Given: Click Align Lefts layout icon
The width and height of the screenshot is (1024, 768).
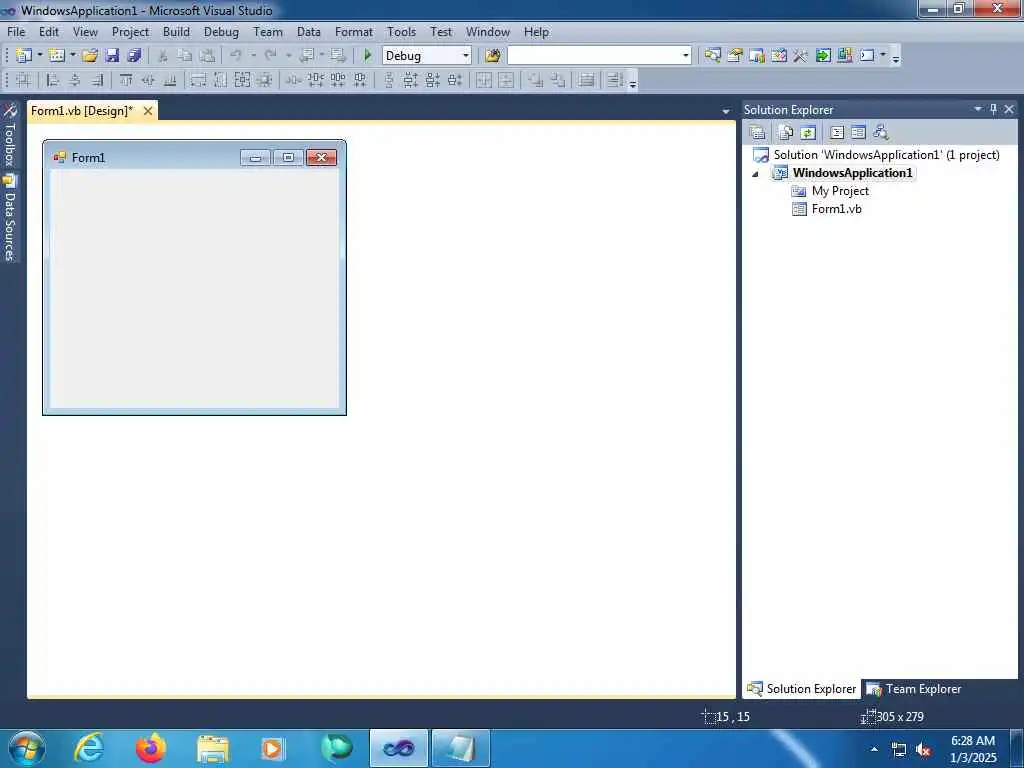Looking at the screenshot, I should pos(53,80).
